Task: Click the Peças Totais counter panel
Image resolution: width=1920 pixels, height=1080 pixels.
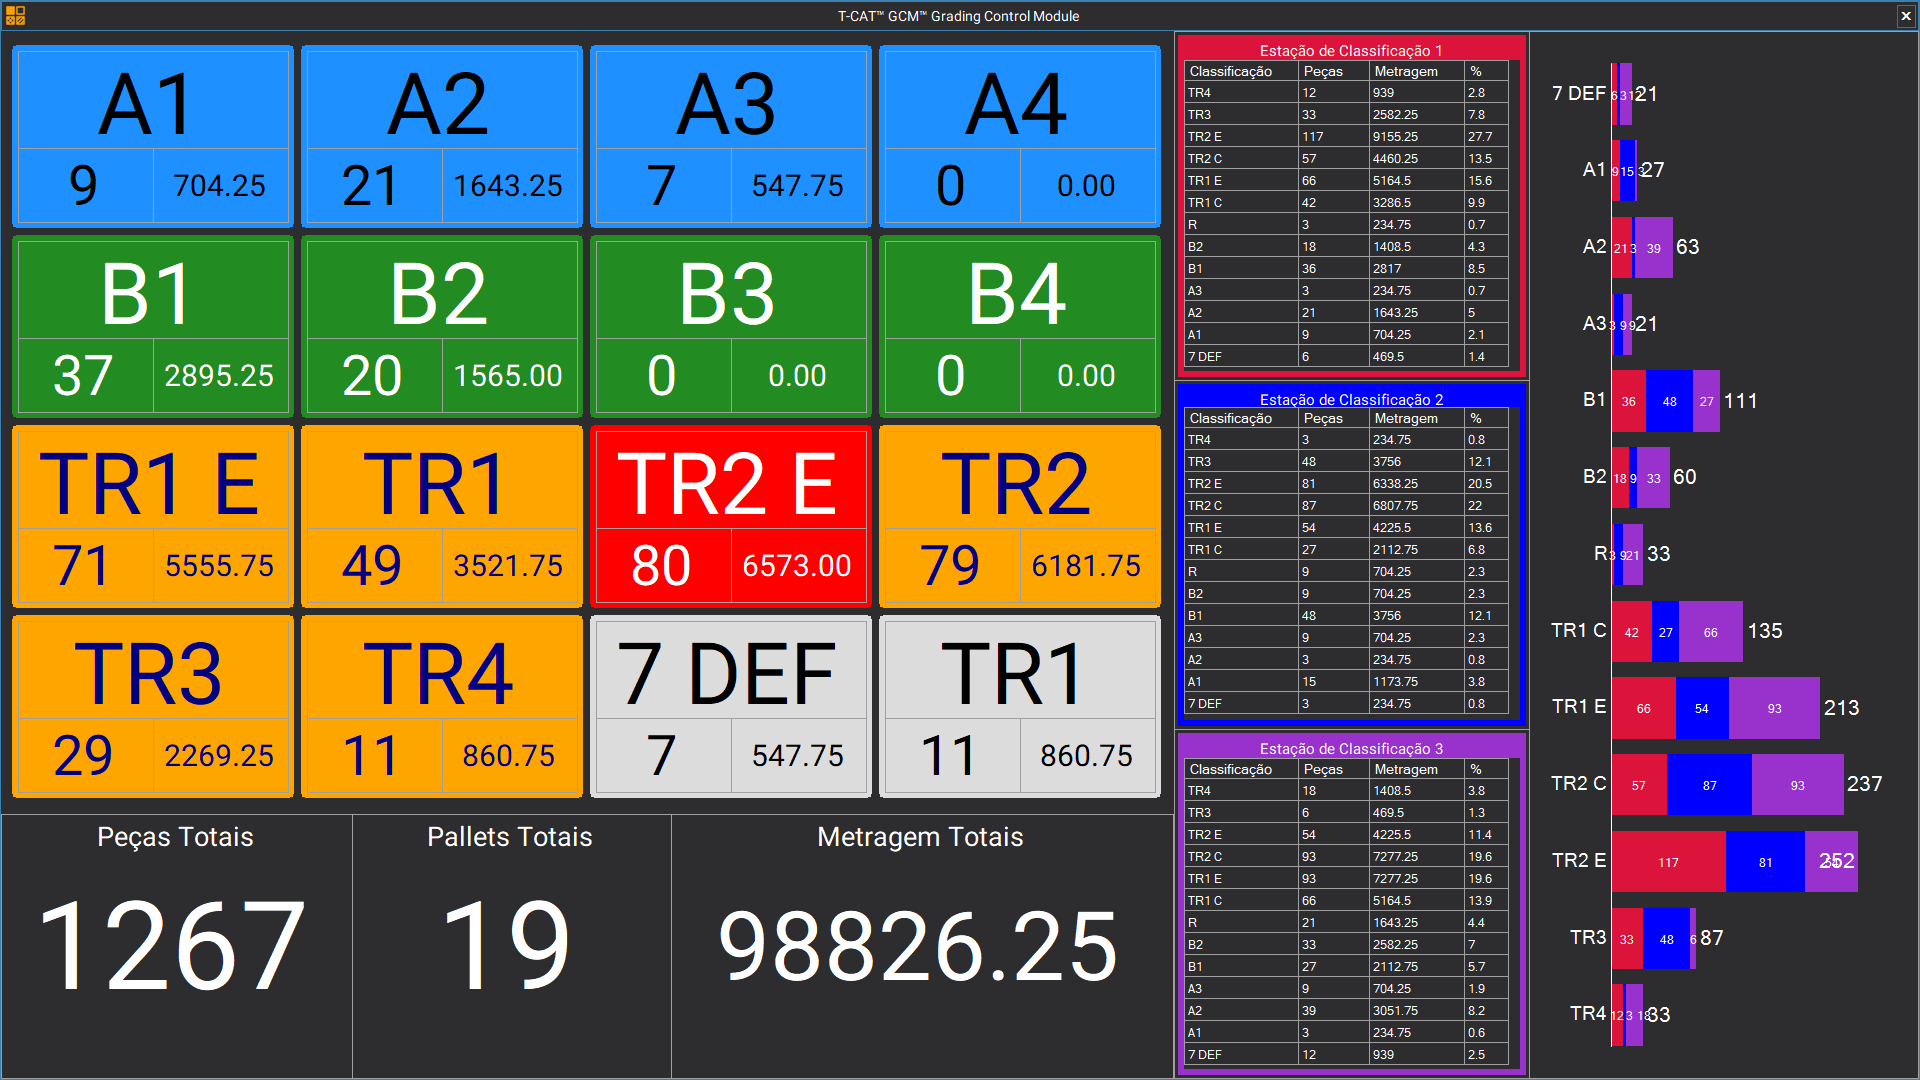Action: 176,946
